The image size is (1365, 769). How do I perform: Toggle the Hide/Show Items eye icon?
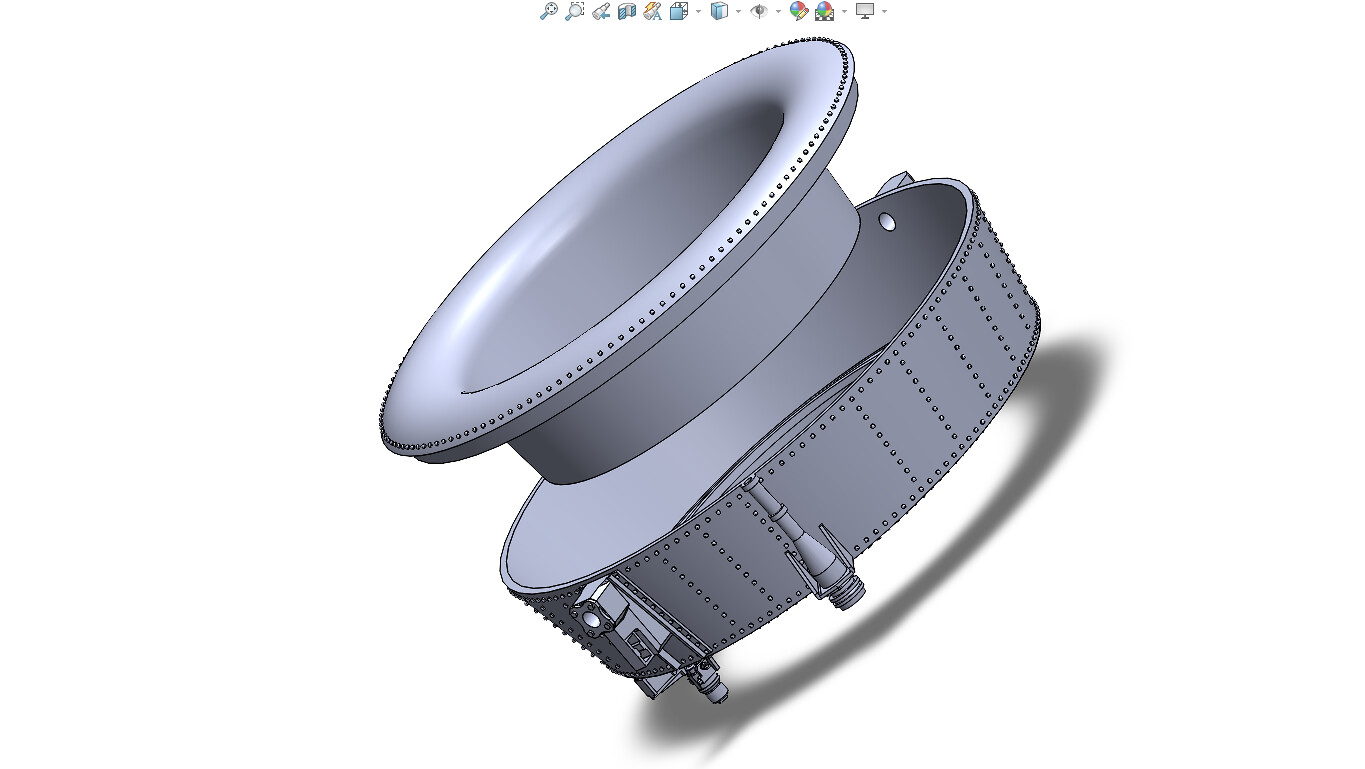(x=759, y=11)
